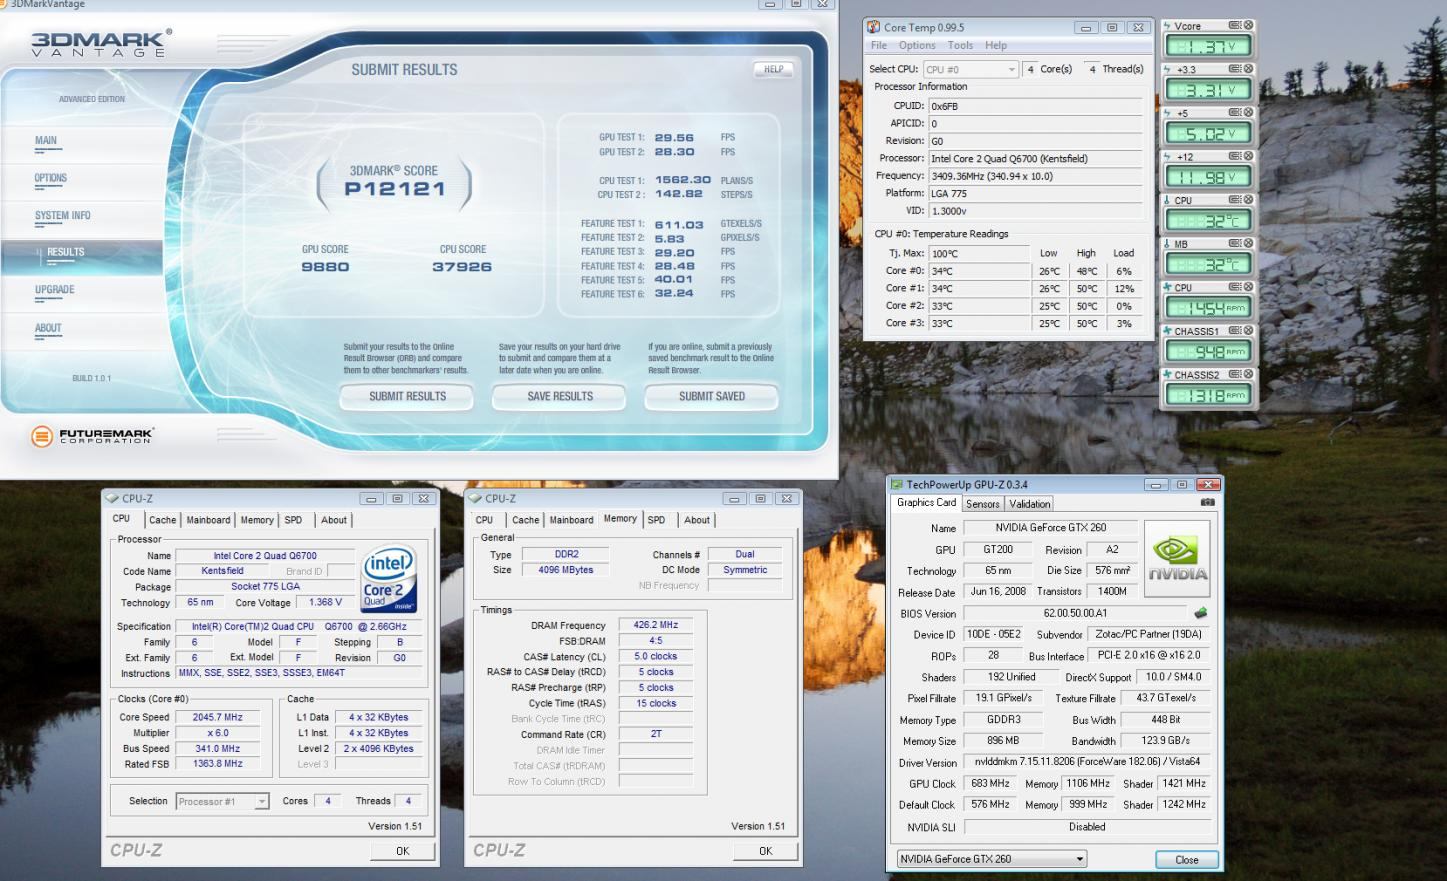This screenshot has height=881, width=1447.
Task: Click OK in the CPU-Z processor window
Action: tap(402, 851)
